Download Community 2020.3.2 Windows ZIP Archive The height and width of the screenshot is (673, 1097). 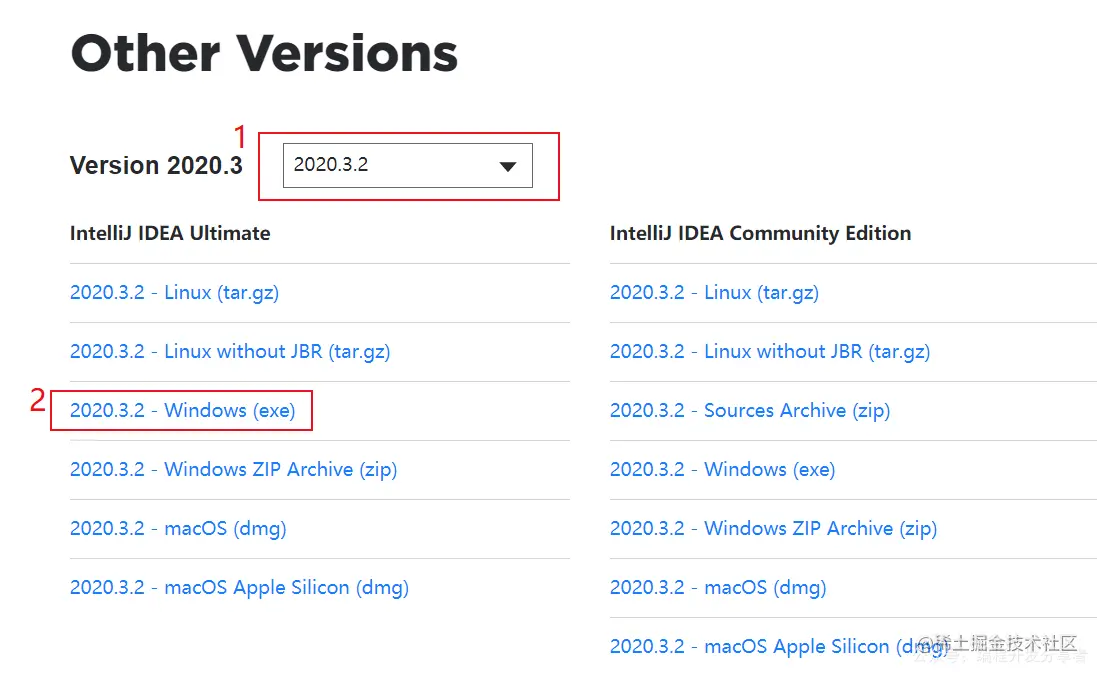pyautogui.click(x=773, y=528)
